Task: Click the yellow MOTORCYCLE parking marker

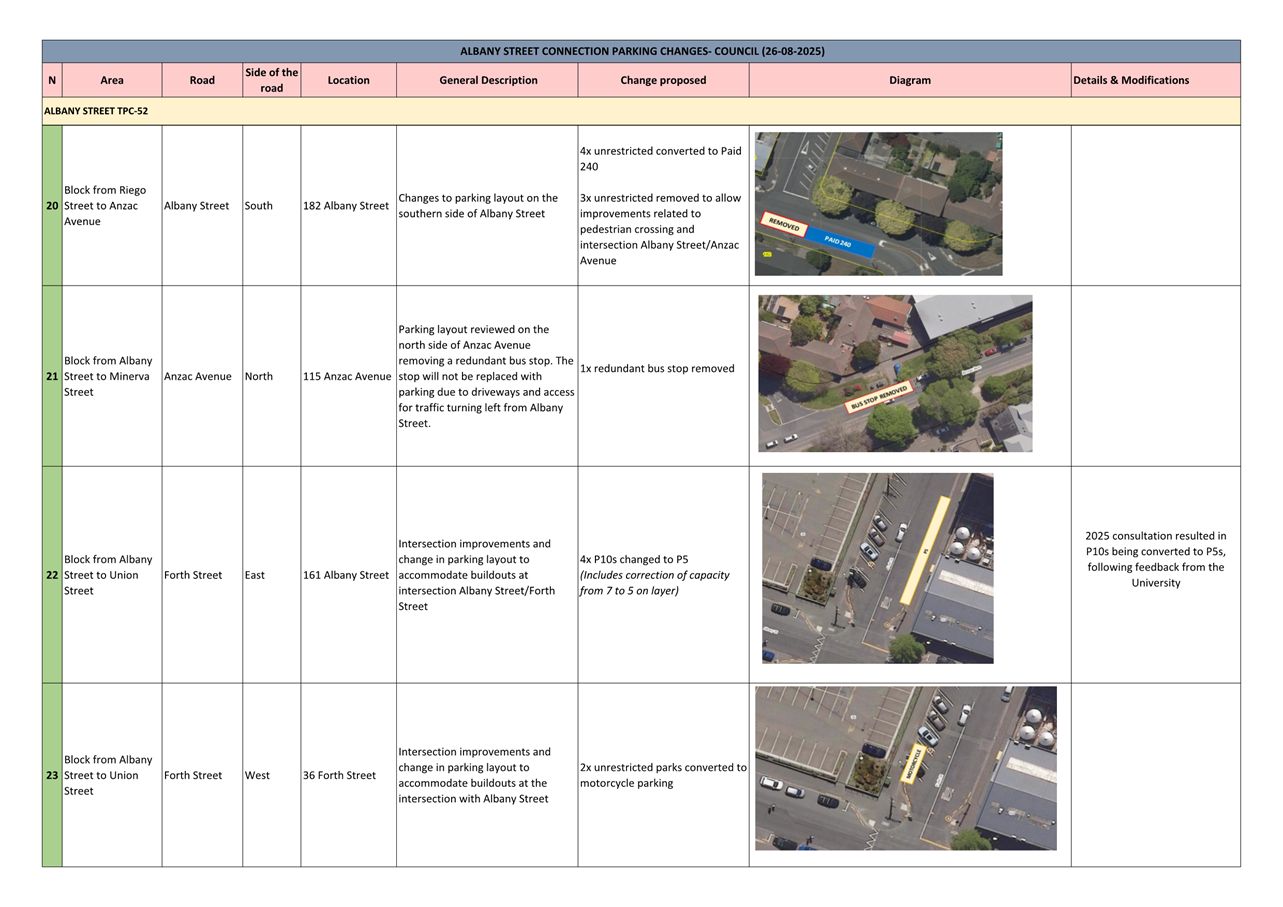Action: pyautogui.click(x=912, y=764)
